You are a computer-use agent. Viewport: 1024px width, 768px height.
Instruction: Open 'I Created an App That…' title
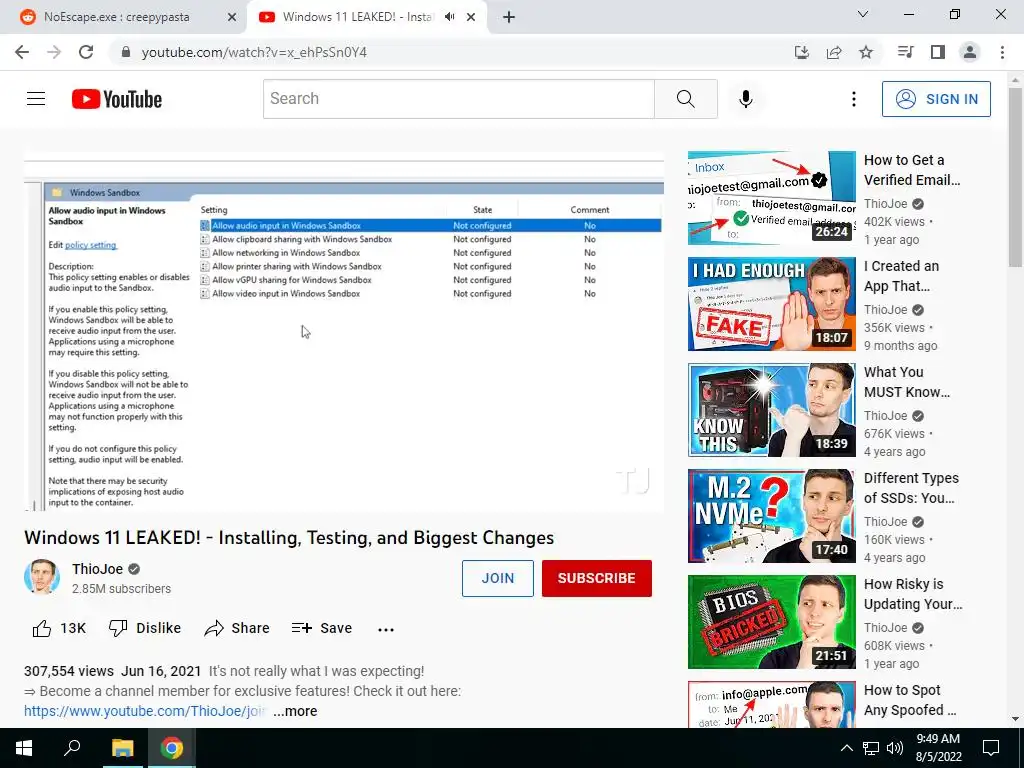[901, 276]
